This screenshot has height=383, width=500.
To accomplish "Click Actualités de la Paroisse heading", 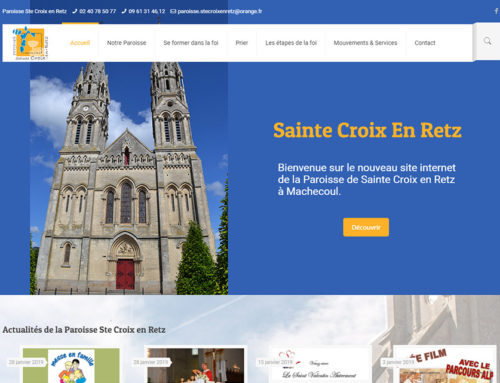I will pos(84,330).
